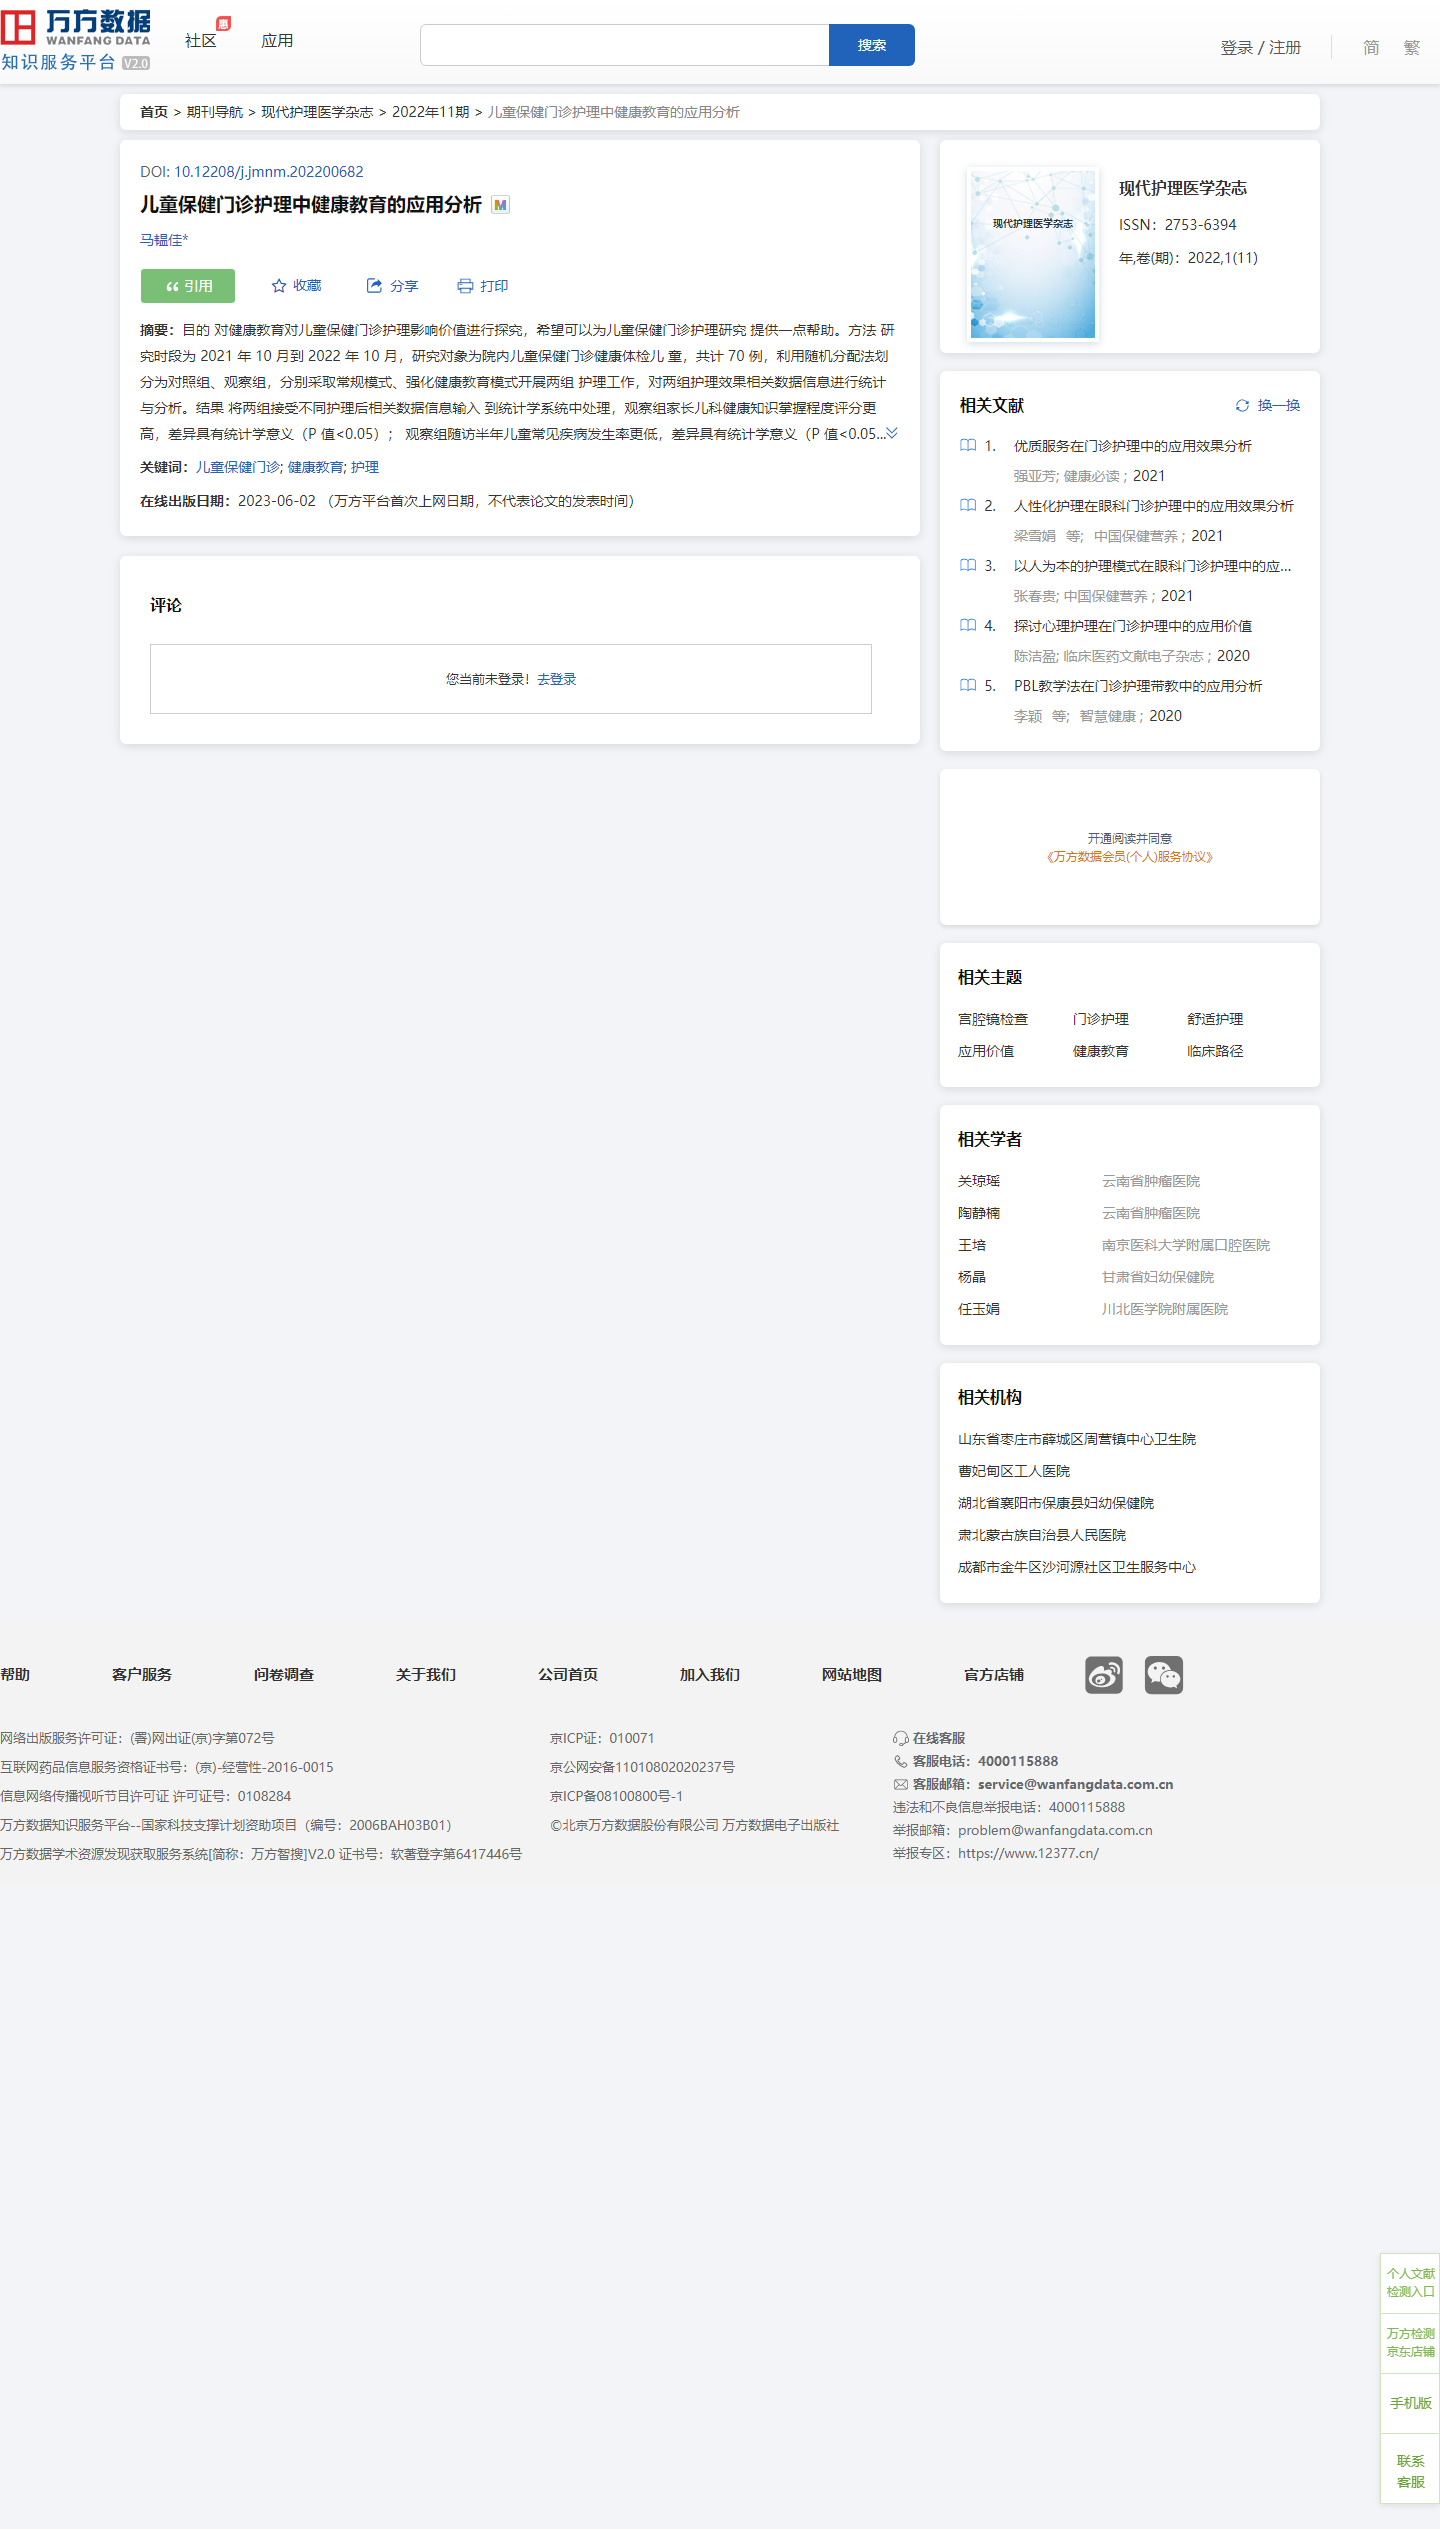The height and width of the screenshot is (2529, 1440).
Task: Switch to traditional Chinese 繁
Action: point(1411,47)
